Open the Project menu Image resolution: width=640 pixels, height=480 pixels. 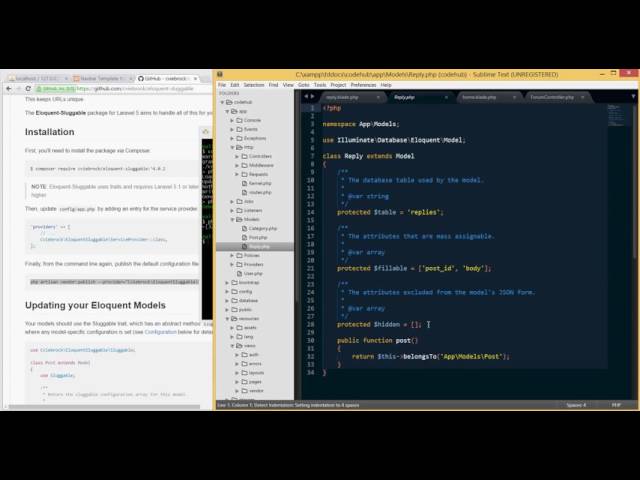pyautogui.click(x=338, y=85)
